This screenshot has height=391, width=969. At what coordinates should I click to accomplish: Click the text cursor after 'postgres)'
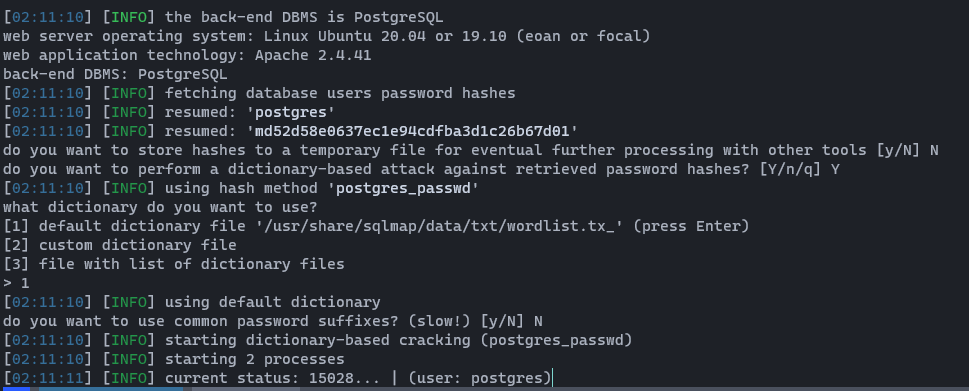(552, 377)
